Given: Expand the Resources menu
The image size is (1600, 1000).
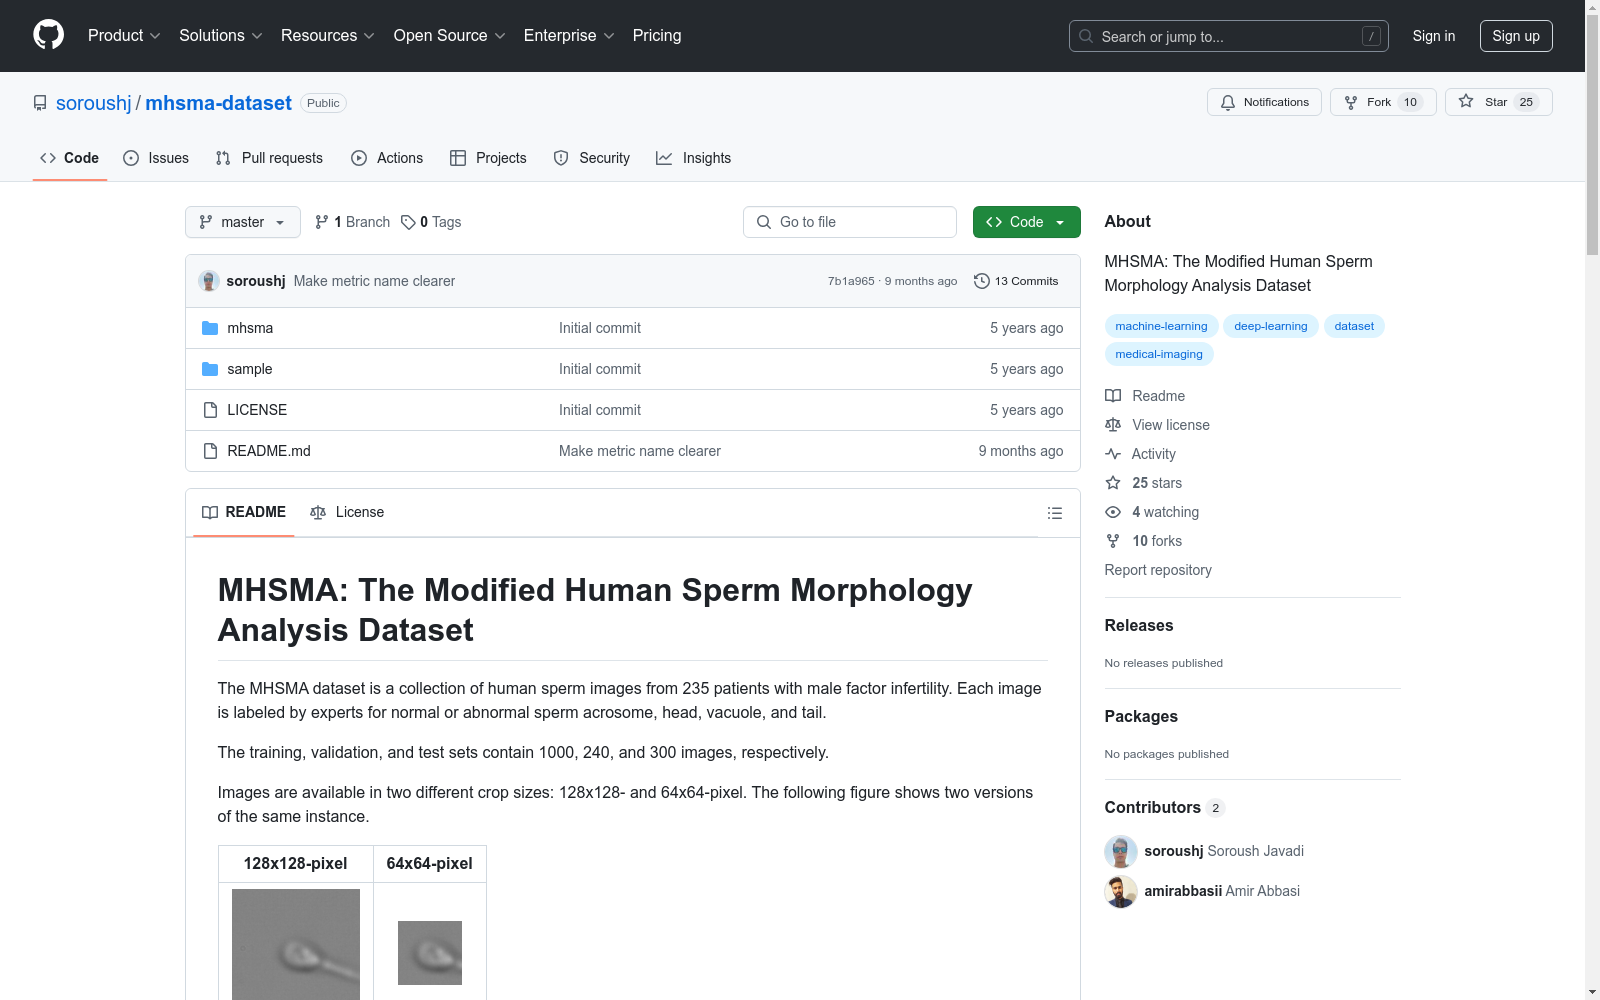Looking at the screenshot, I should (x=328, y=36).
